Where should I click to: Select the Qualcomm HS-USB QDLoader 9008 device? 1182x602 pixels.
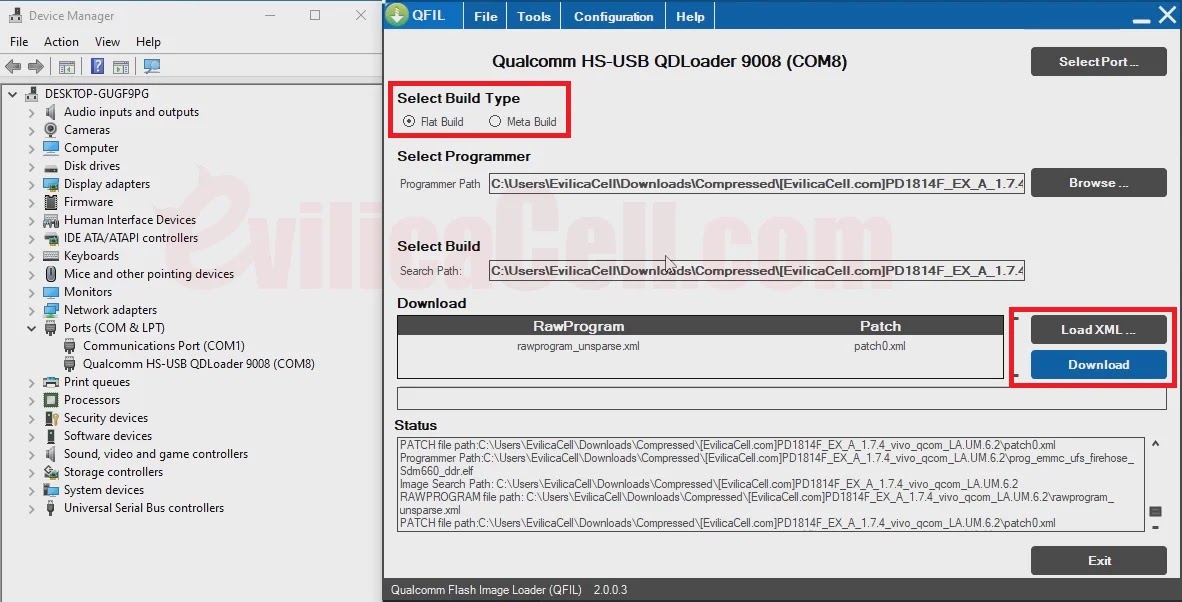198,364
